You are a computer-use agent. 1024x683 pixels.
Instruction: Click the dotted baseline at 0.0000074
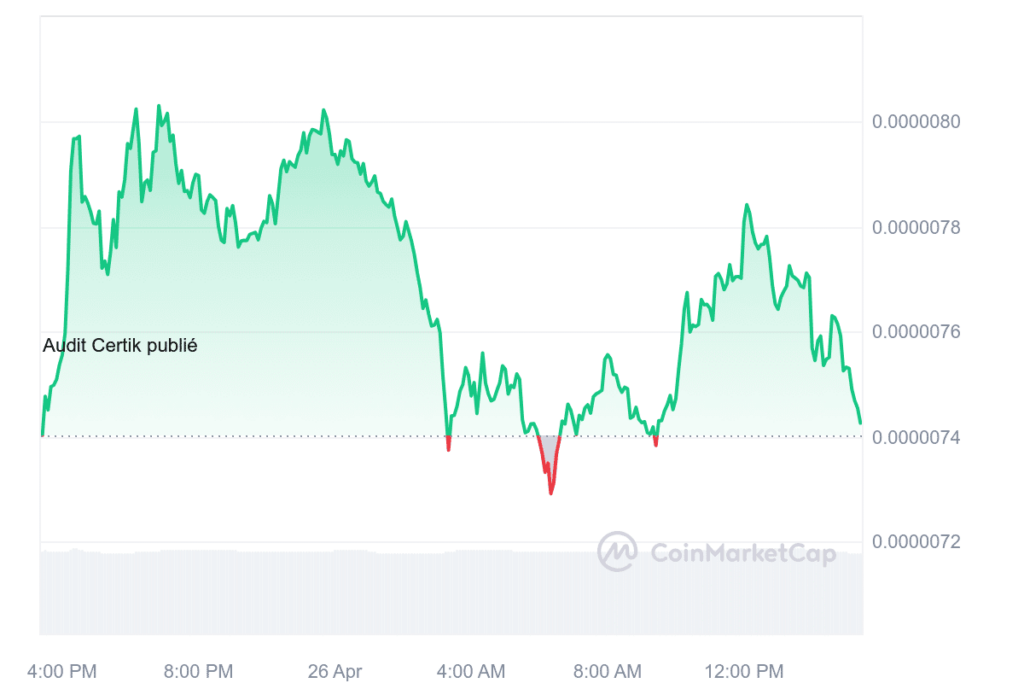pyautogui.click(x=451, y=436)
